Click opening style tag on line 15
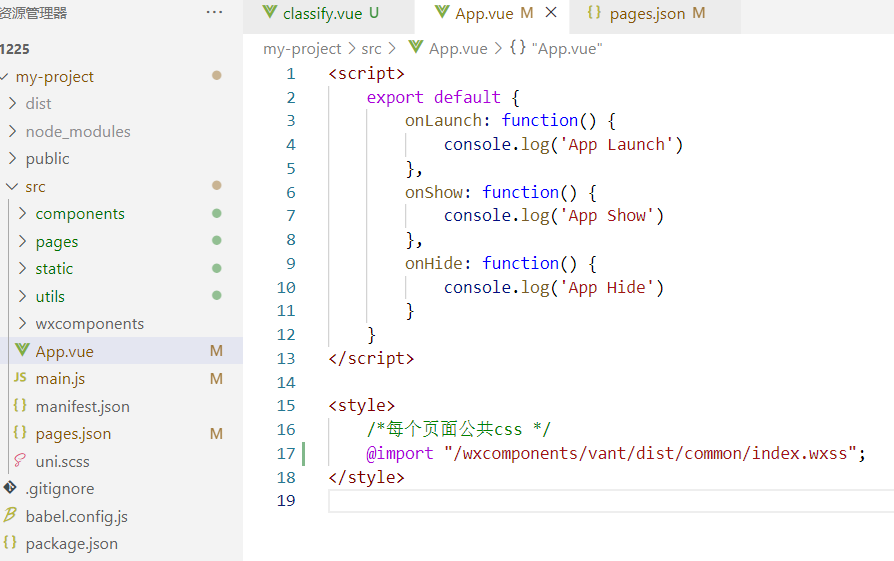 coord(361,405)
